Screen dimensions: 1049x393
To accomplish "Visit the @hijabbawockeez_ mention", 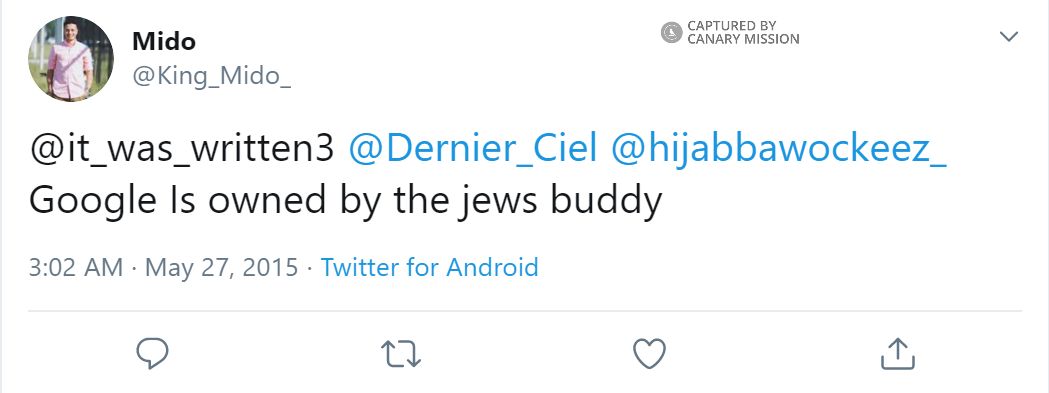I will pyautogui.click(x=779, y=149).
